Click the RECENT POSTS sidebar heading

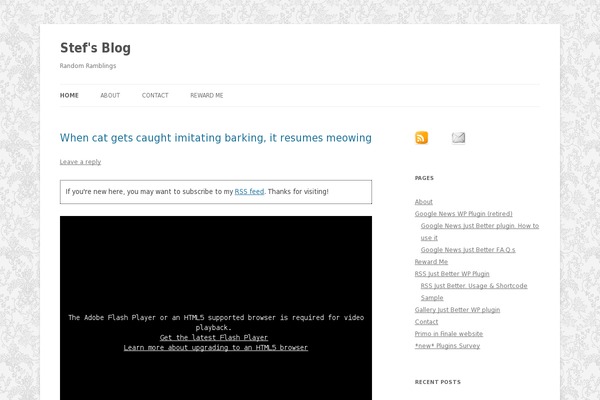click(x=438, y=382)
